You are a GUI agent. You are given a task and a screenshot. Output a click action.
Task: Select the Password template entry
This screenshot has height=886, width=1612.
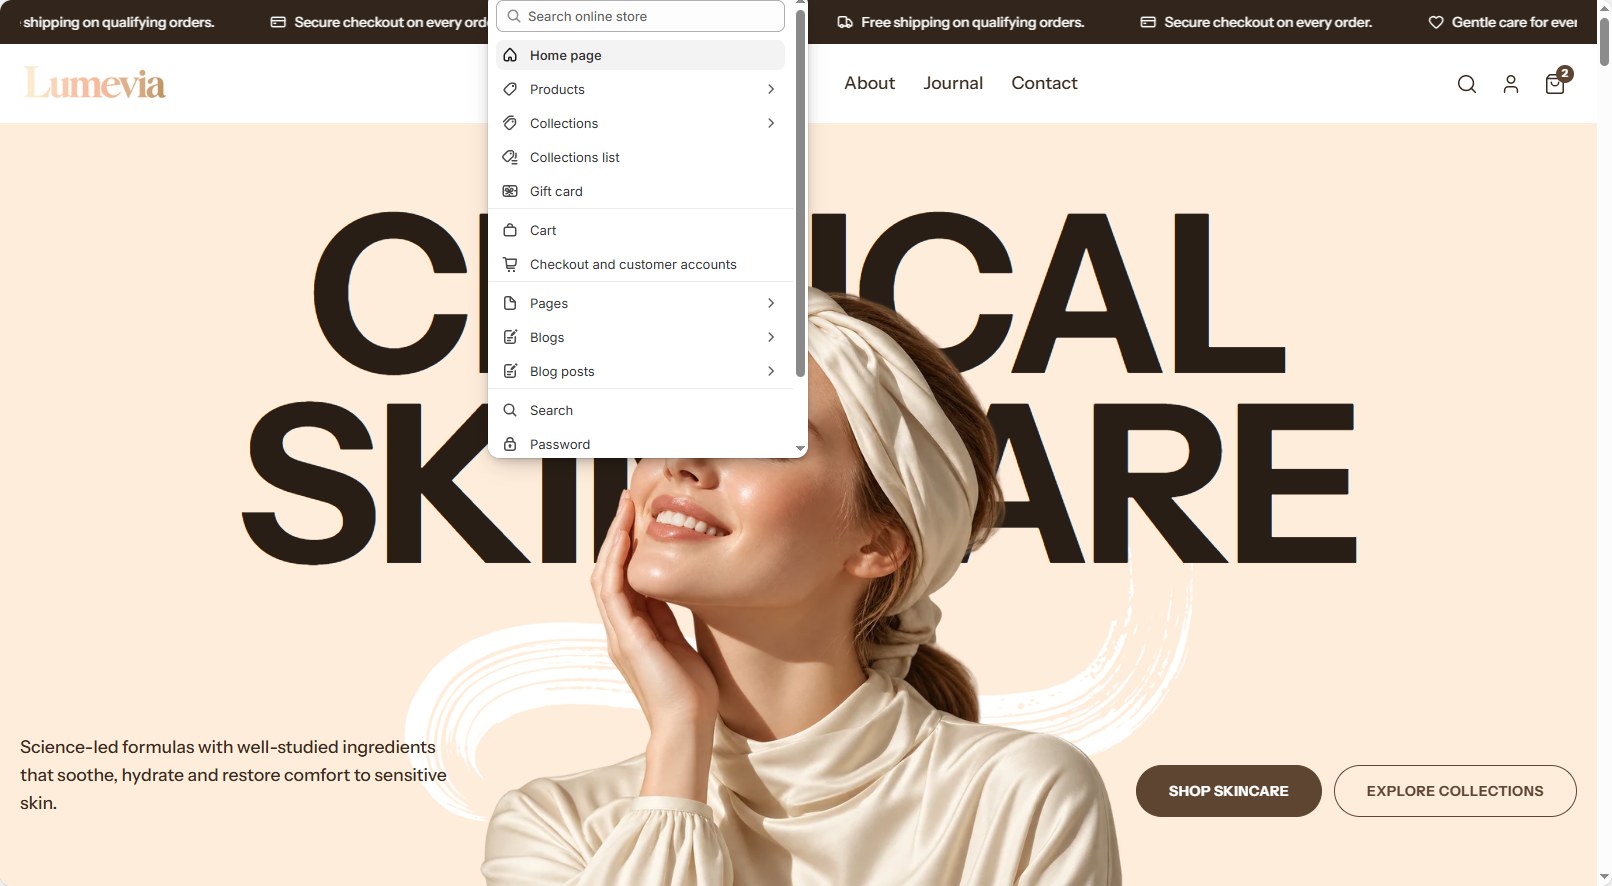click(x=640, y=444)
